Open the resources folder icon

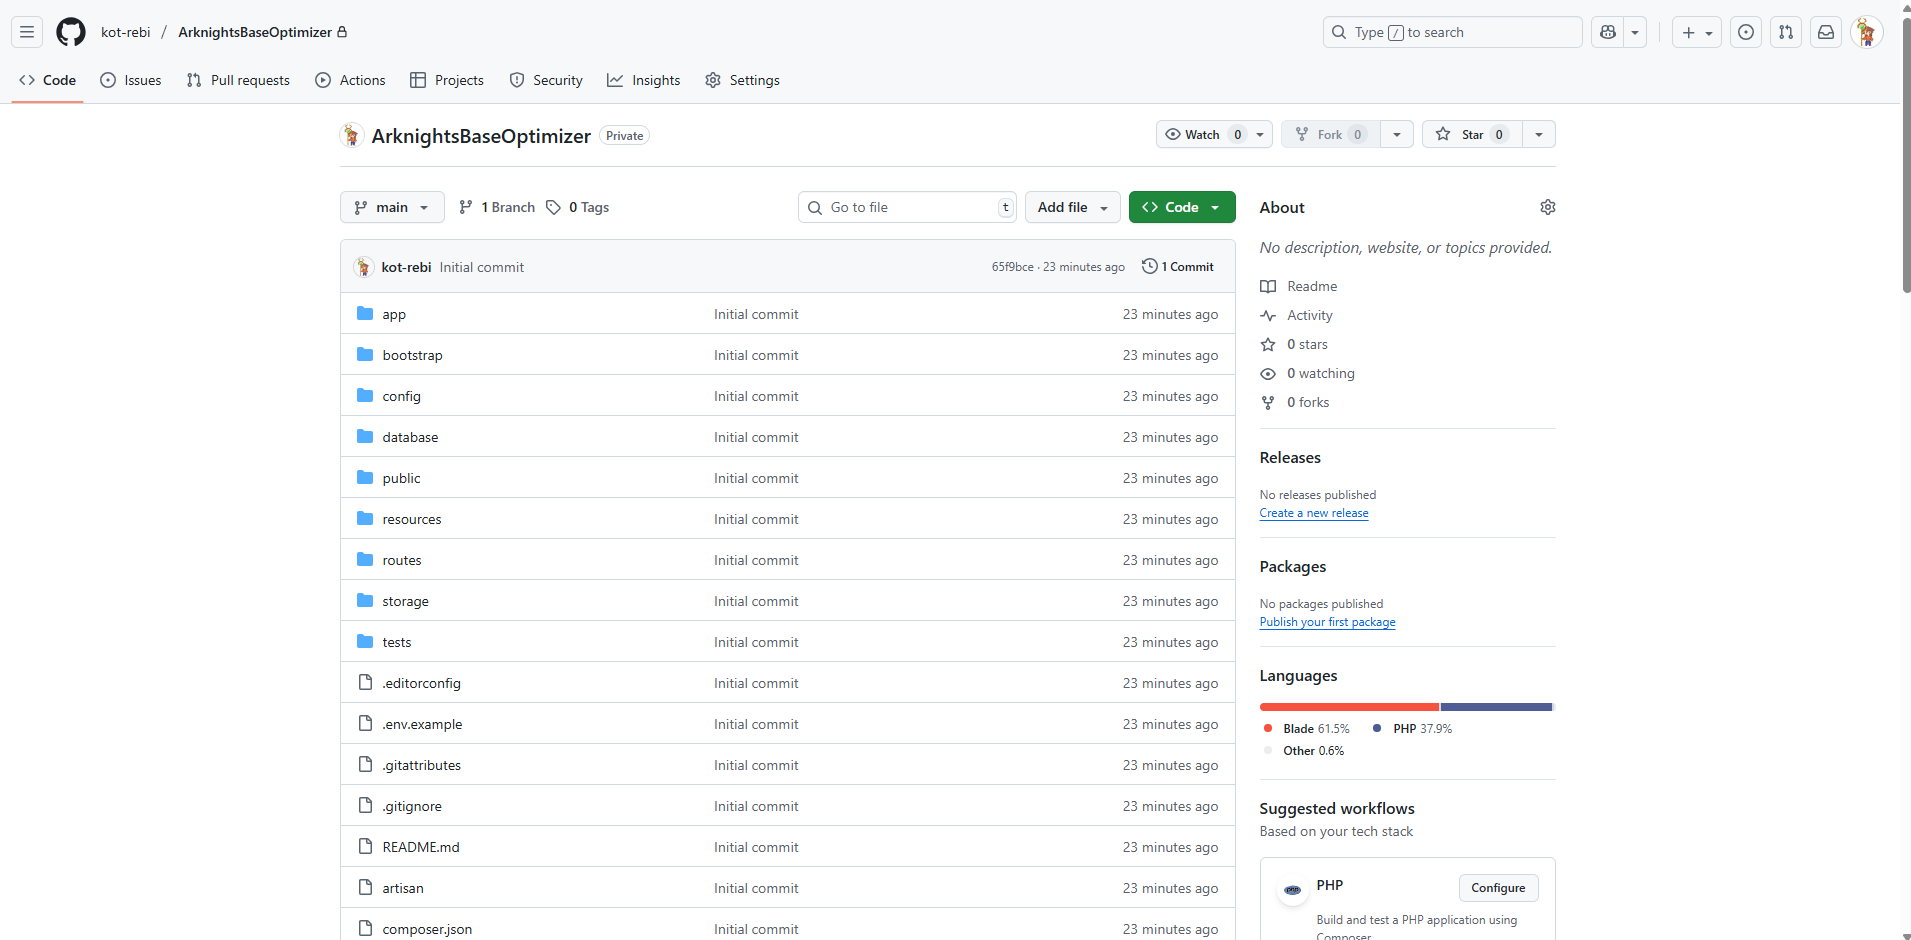pos(365,519)
